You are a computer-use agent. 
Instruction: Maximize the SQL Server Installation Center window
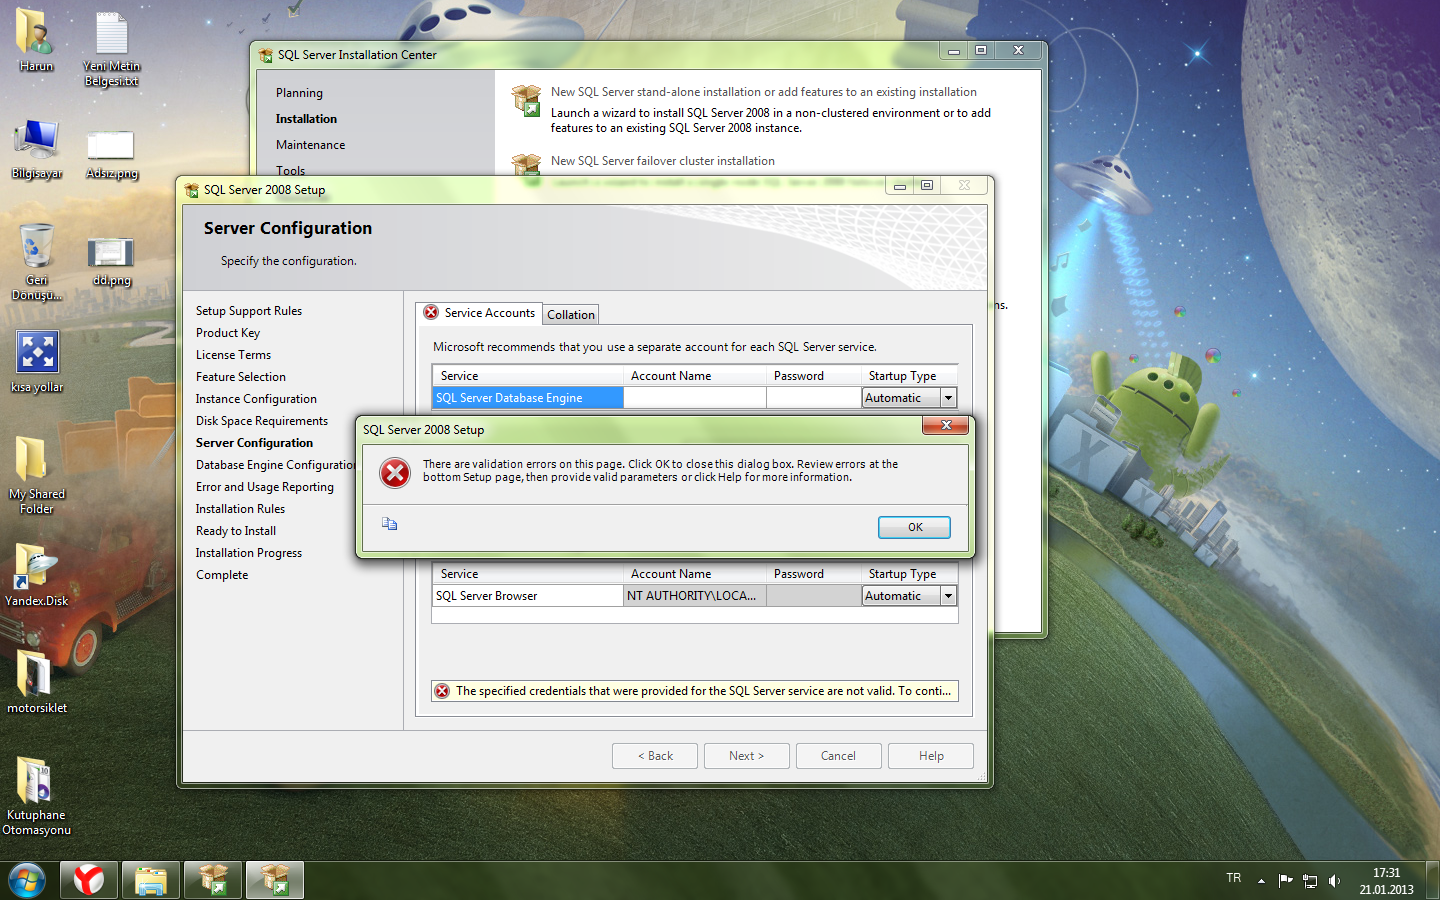point(980,51)
